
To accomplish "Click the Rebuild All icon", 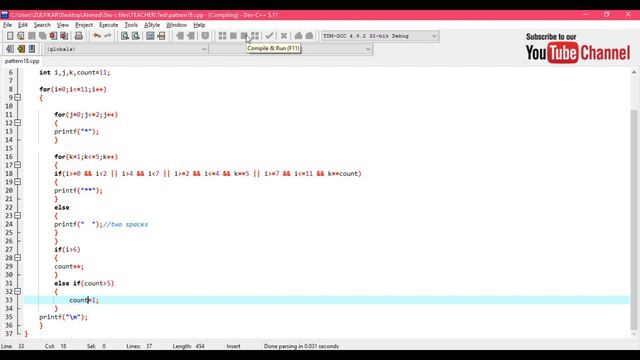I will coord(255,36).
